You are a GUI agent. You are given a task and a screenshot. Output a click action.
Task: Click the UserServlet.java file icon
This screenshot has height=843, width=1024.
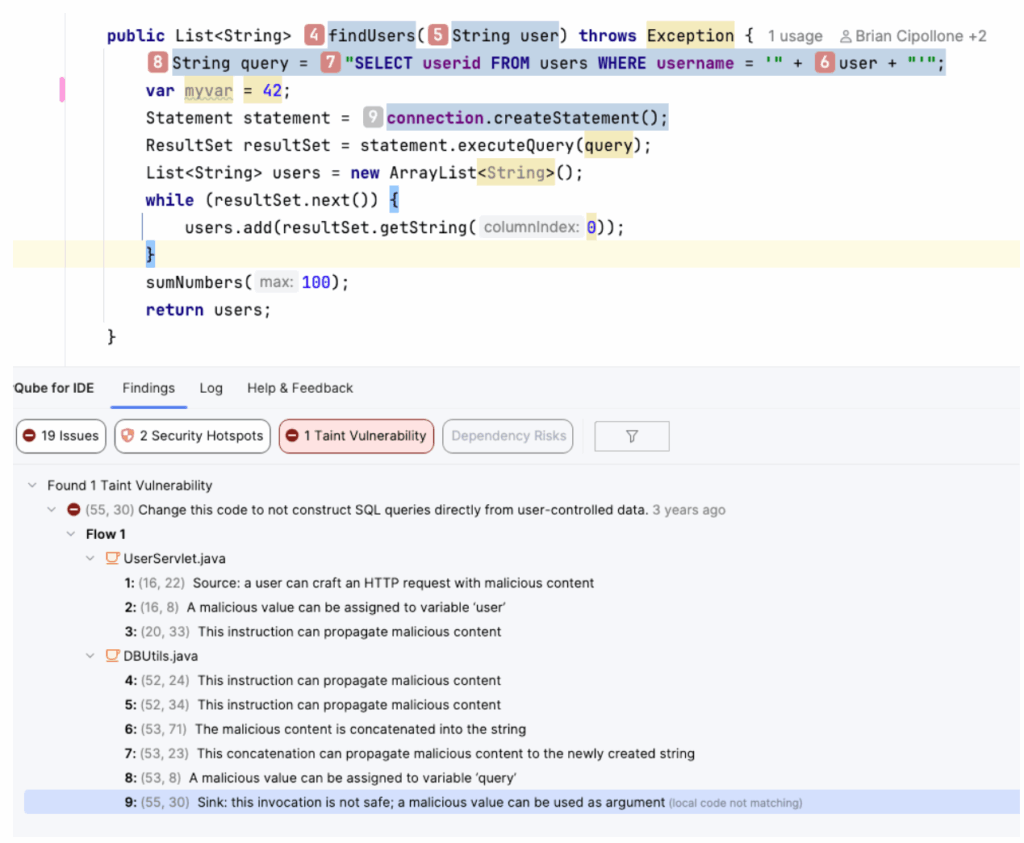tap(112, 559)
